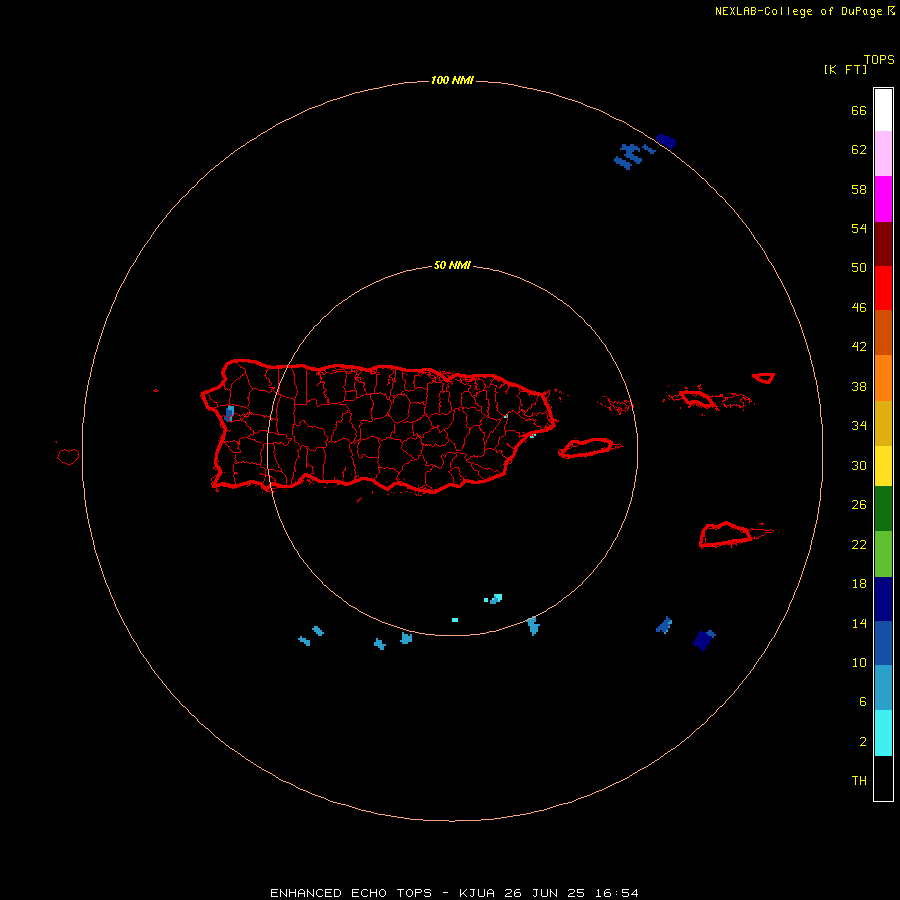Click the orange swatch near 38
Viewport: 900px width, 900px height.
[x=883, y=378]
